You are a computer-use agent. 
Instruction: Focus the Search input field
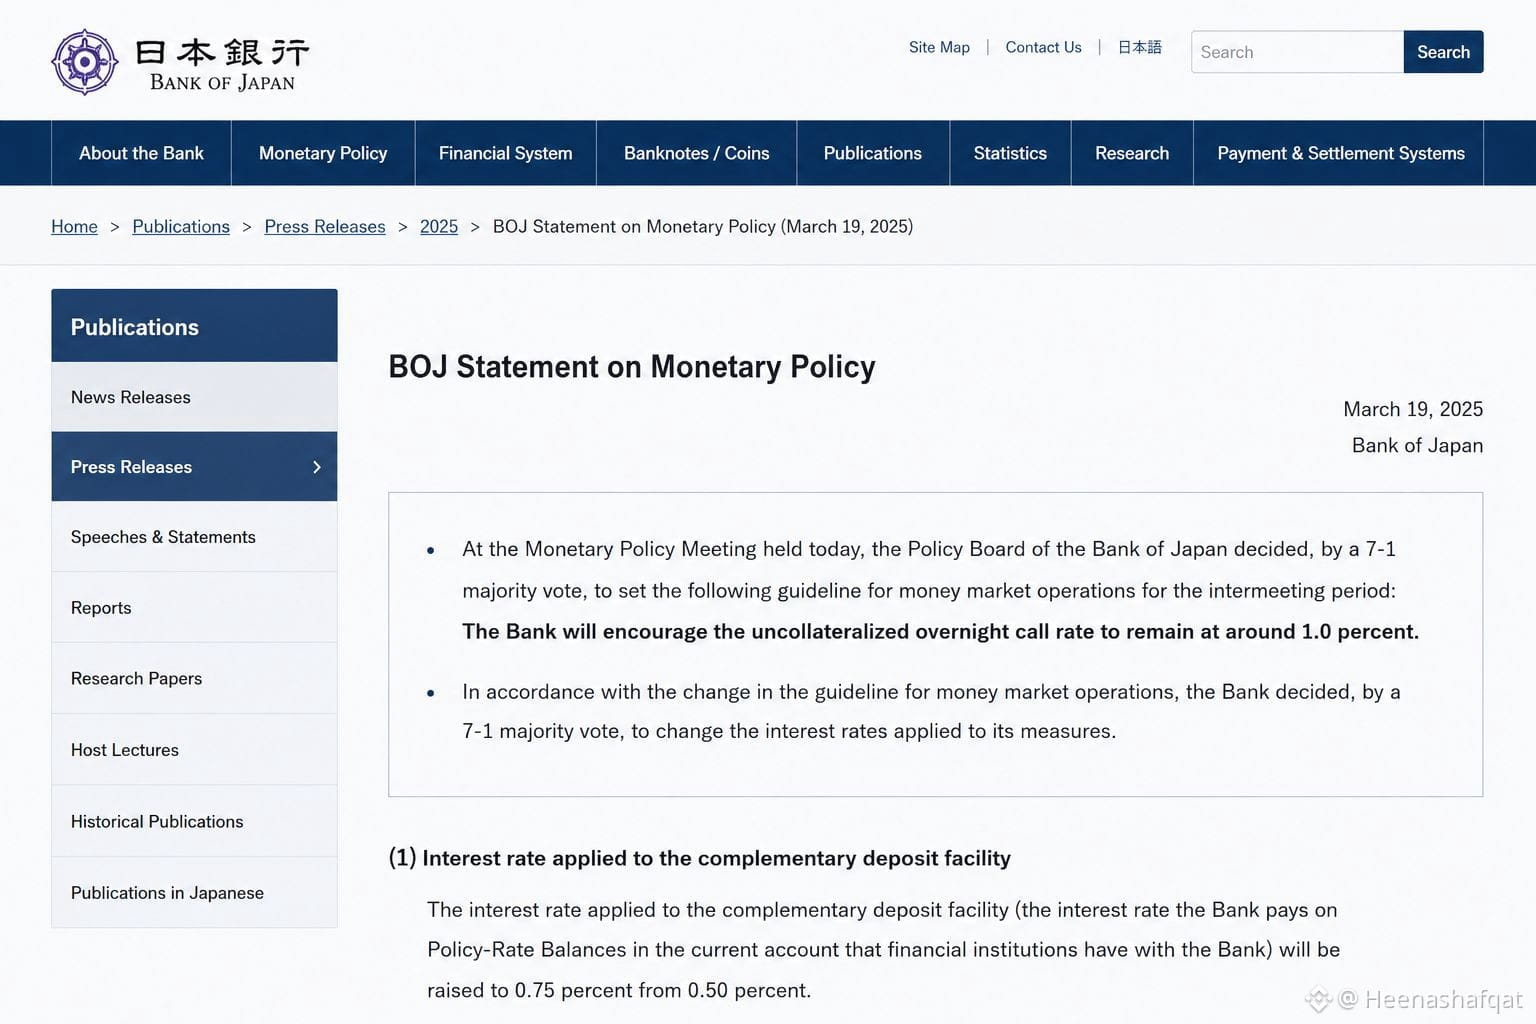point(1297,52)
